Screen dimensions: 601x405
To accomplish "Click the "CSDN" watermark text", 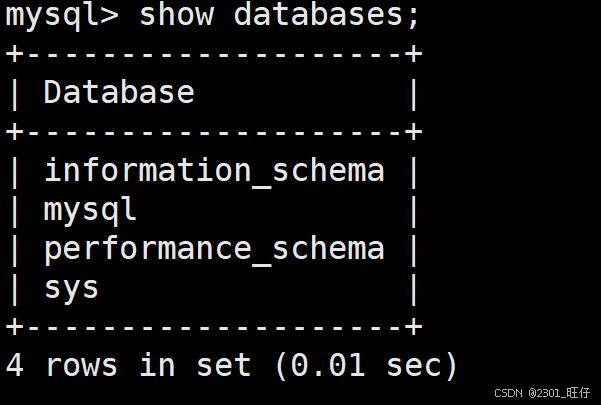I will pyautogui.click(x=509, y=393).
